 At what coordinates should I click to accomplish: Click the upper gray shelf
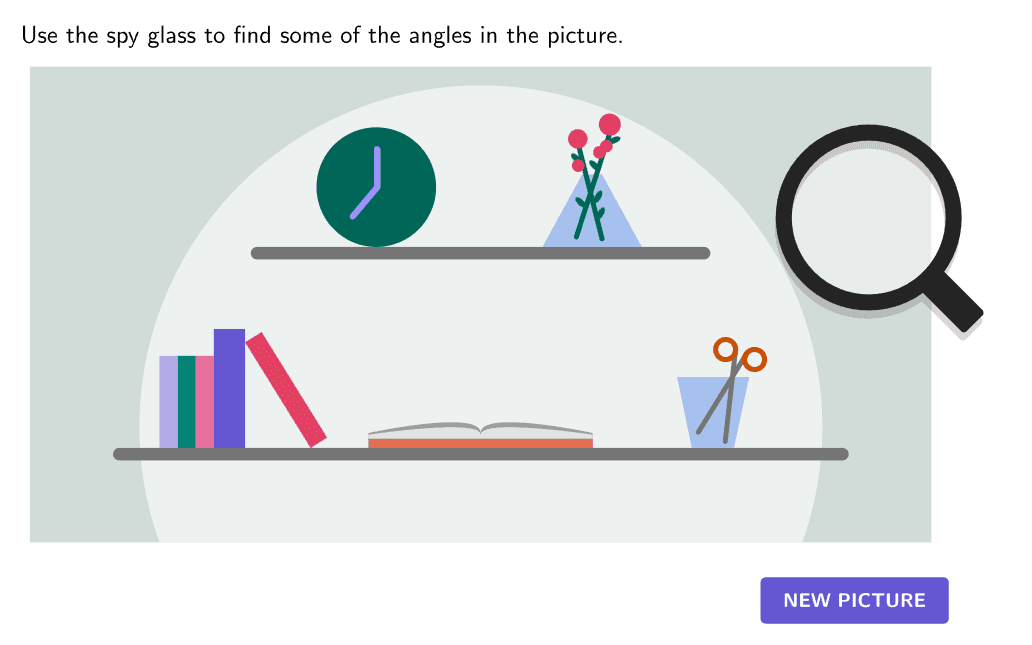[480, 253]
